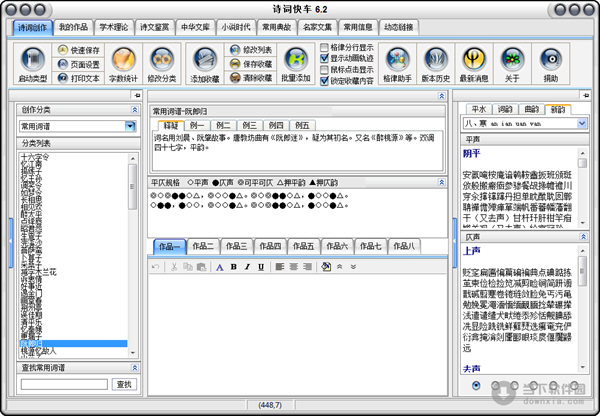Click the paste clipboard icon
600x416 pixels.
pos(201,267)
